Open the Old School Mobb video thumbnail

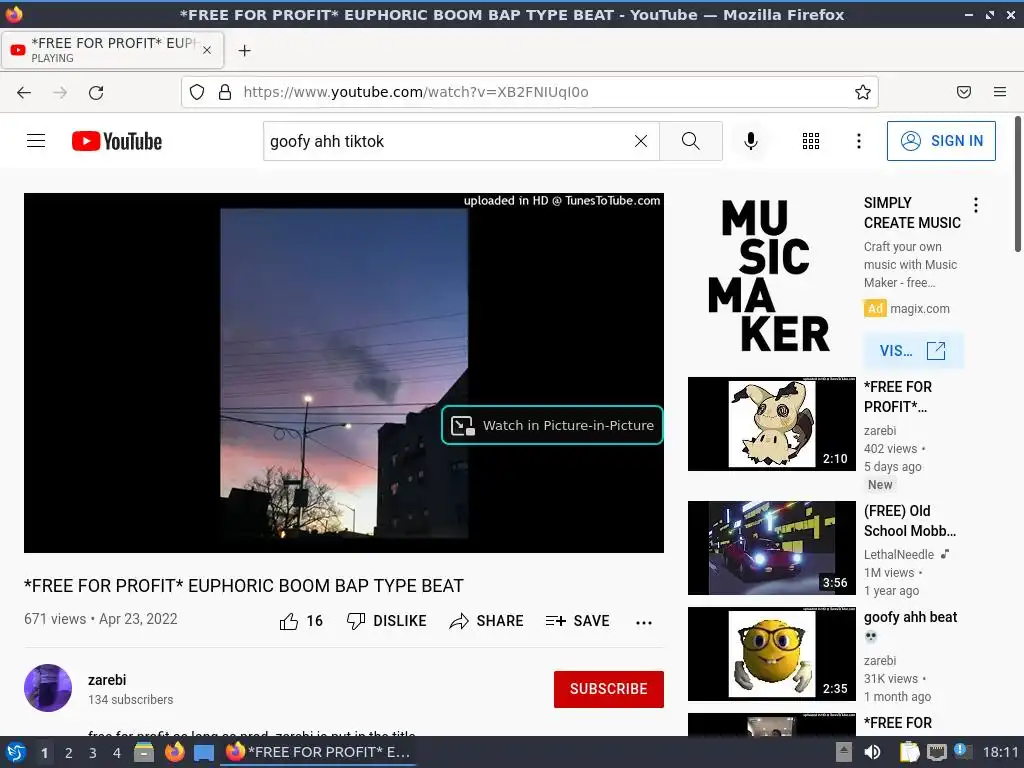pyautogui.click(x=771, y=548)
